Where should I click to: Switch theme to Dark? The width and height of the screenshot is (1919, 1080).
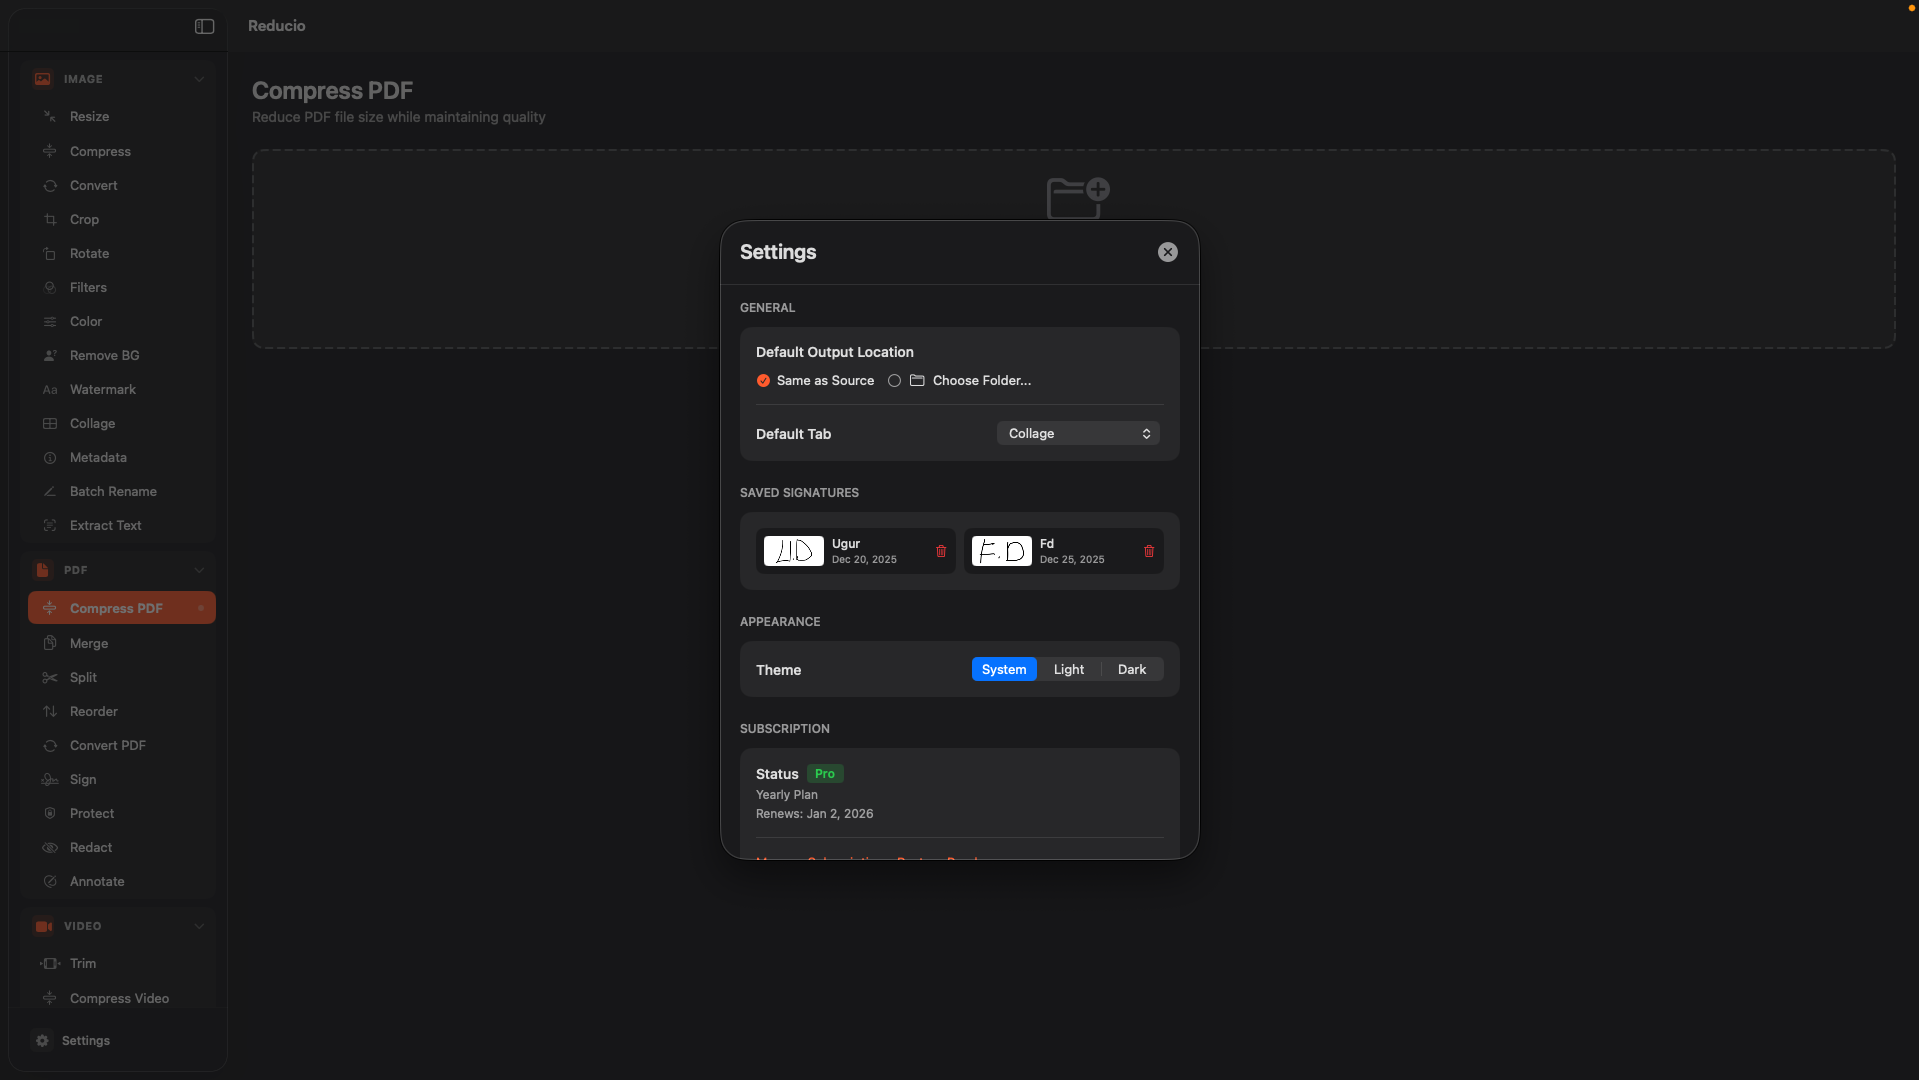1131,669
